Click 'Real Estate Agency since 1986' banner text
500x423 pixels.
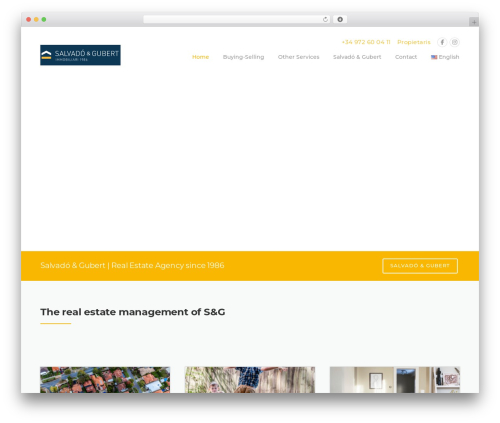coord(168,265)
